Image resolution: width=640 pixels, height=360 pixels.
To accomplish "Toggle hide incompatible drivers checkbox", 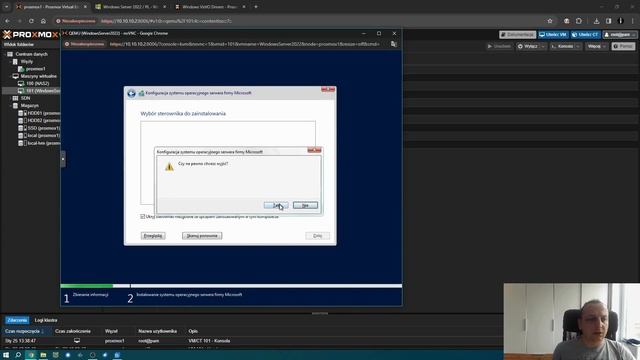I will [x=142, y=217].
